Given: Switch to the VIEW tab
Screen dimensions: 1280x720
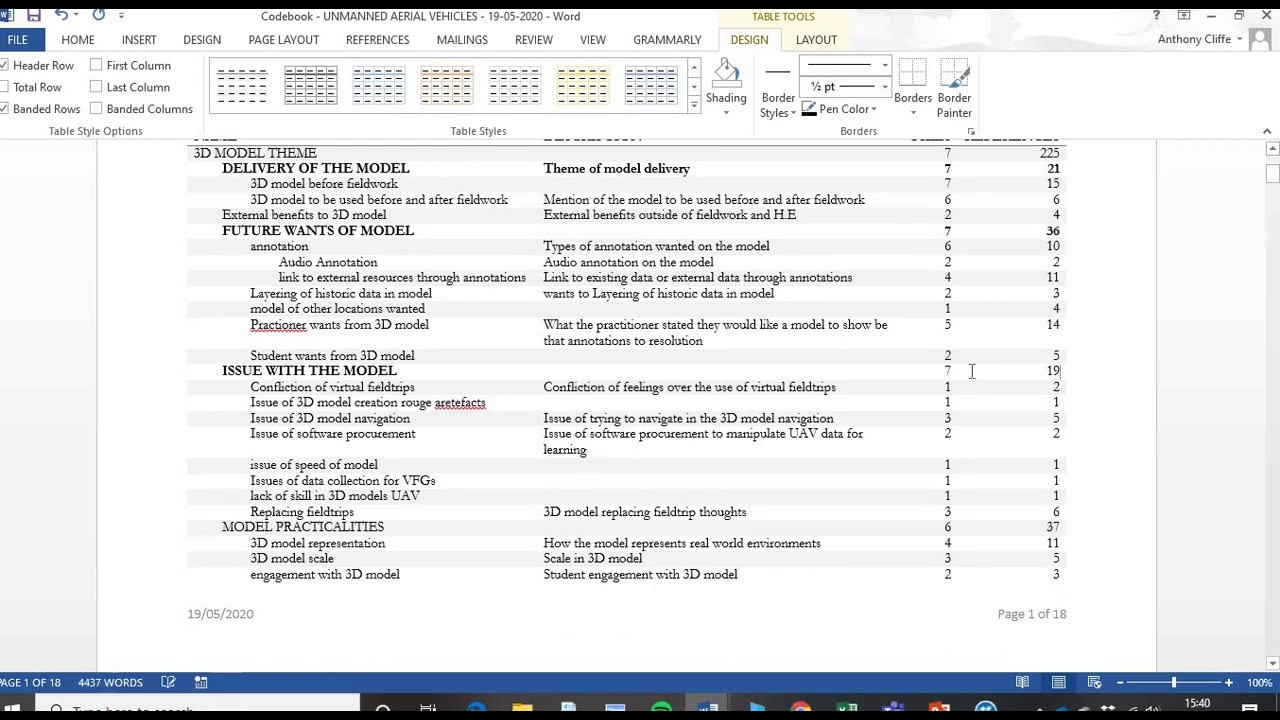Looking at the screenshot, I should (593, 40).
